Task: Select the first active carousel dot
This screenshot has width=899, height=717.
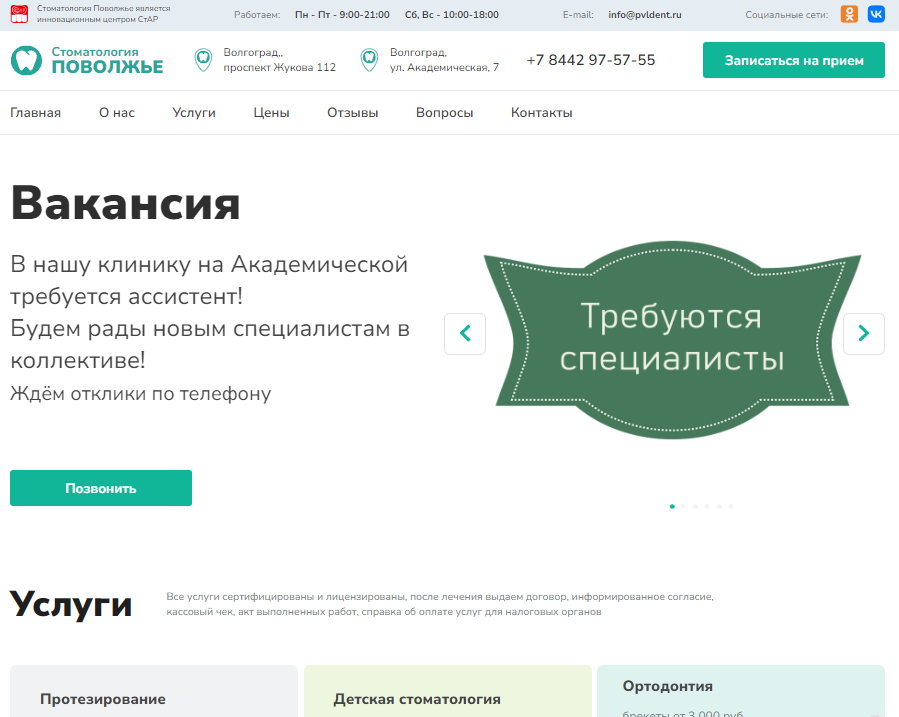Action: pos(672,507)
